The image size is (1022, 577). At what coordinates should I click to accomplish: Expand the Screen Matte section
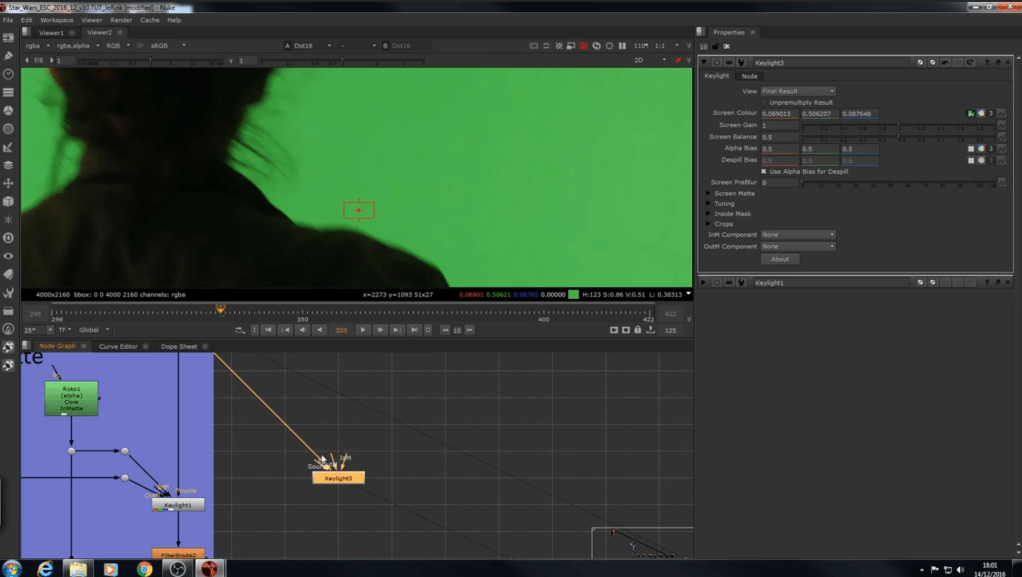[x=709, y=193]
